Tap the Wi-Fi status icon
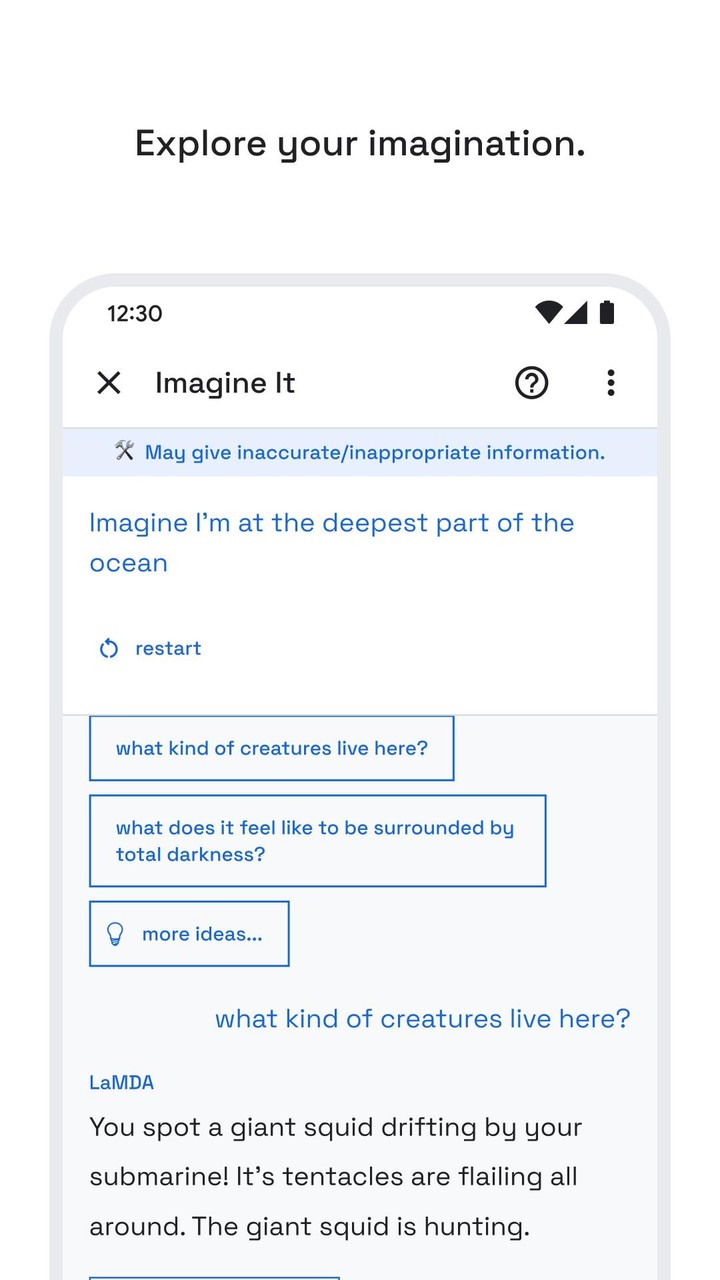This screenshot has width=720, height=1280. 547,313
